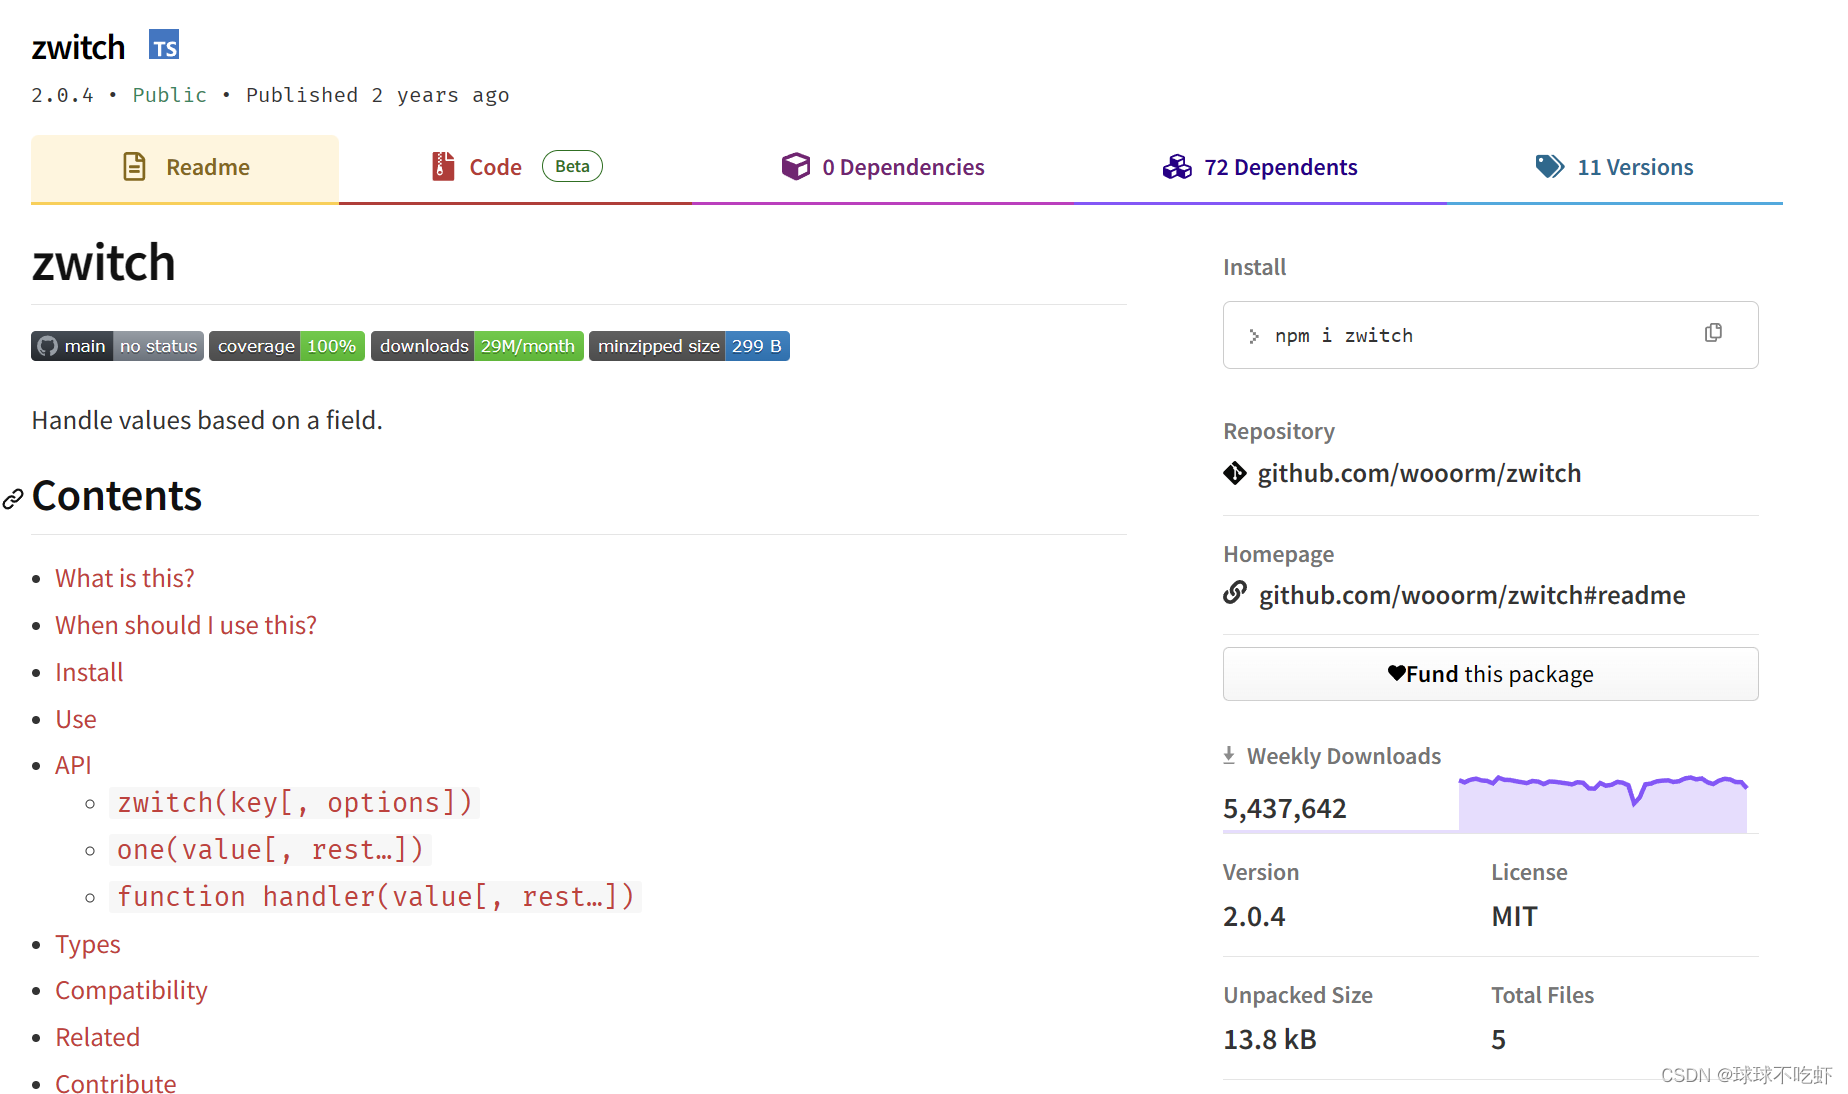Click the Contents heading anchor link icon
The height and width of the screenshot is (1094, 1848).
(13, 499)
